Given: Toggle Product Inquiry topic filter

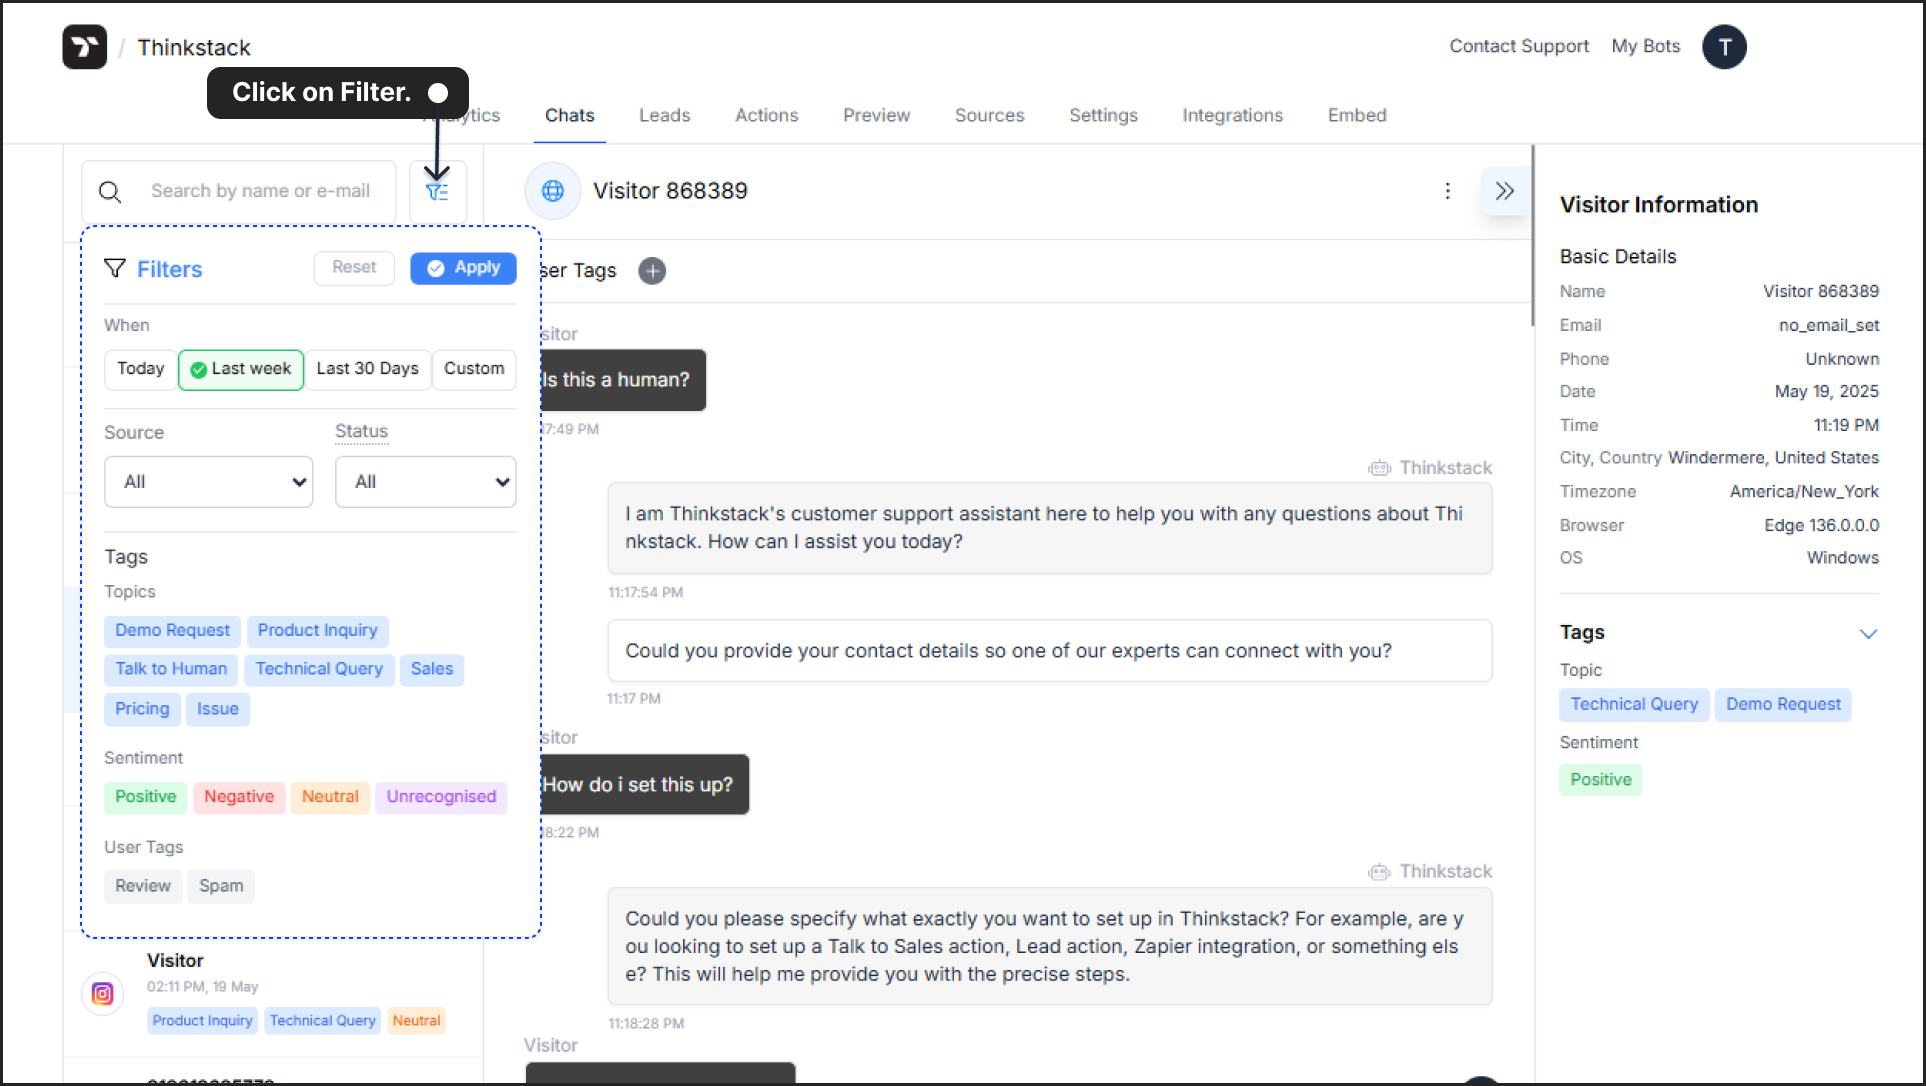Looking at the screenshot, I should tap(318, 631).
